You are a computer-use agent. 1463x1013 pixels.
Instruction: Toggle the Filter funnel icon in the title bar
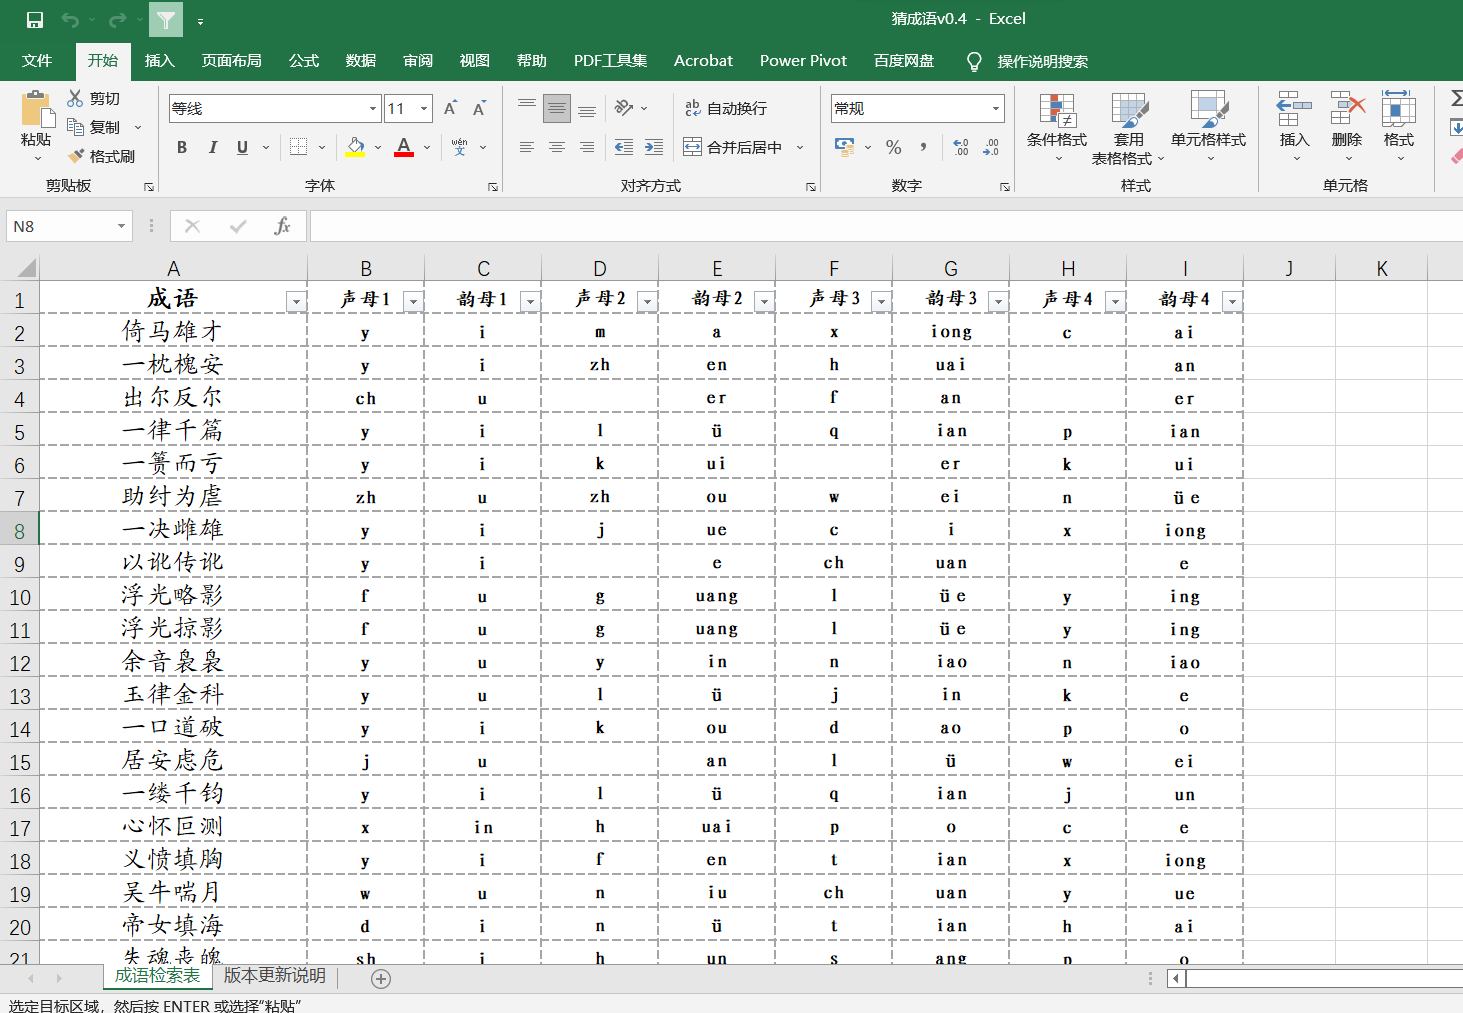pyautogui.click(x=166, y=20)
